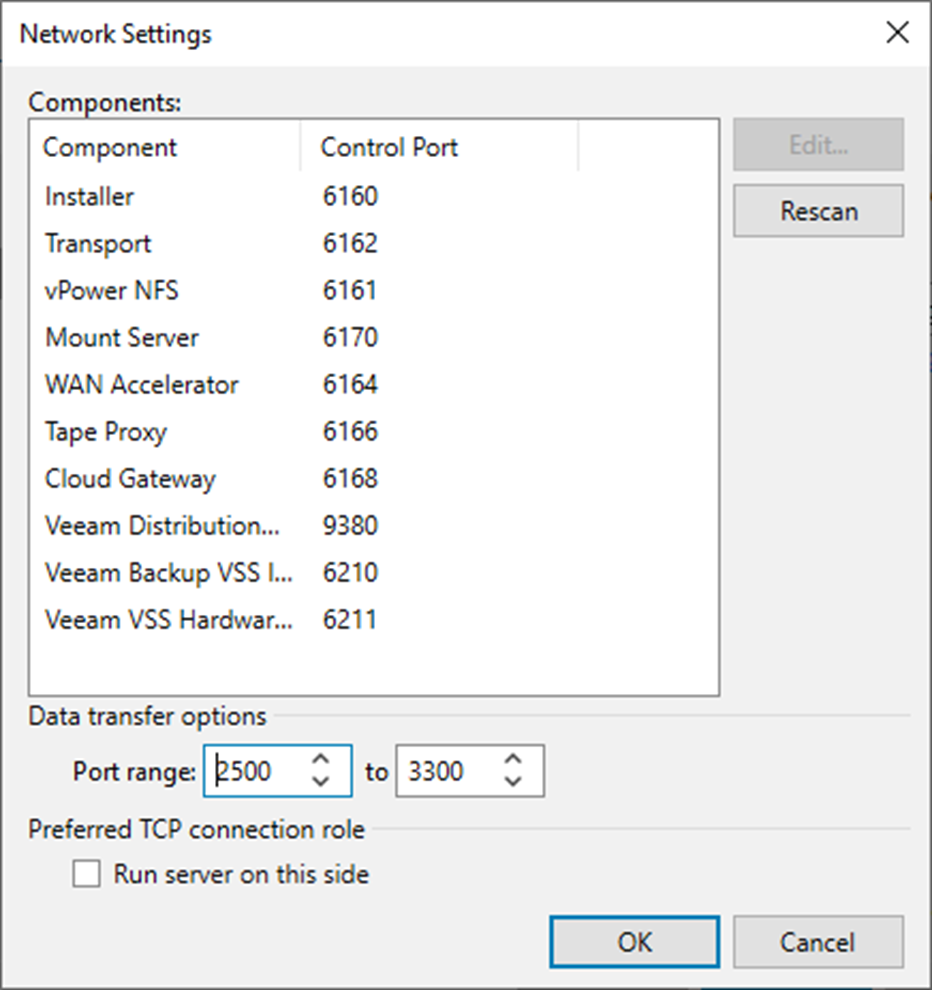Select the Tape Proxy component

(x=374, y=431)
